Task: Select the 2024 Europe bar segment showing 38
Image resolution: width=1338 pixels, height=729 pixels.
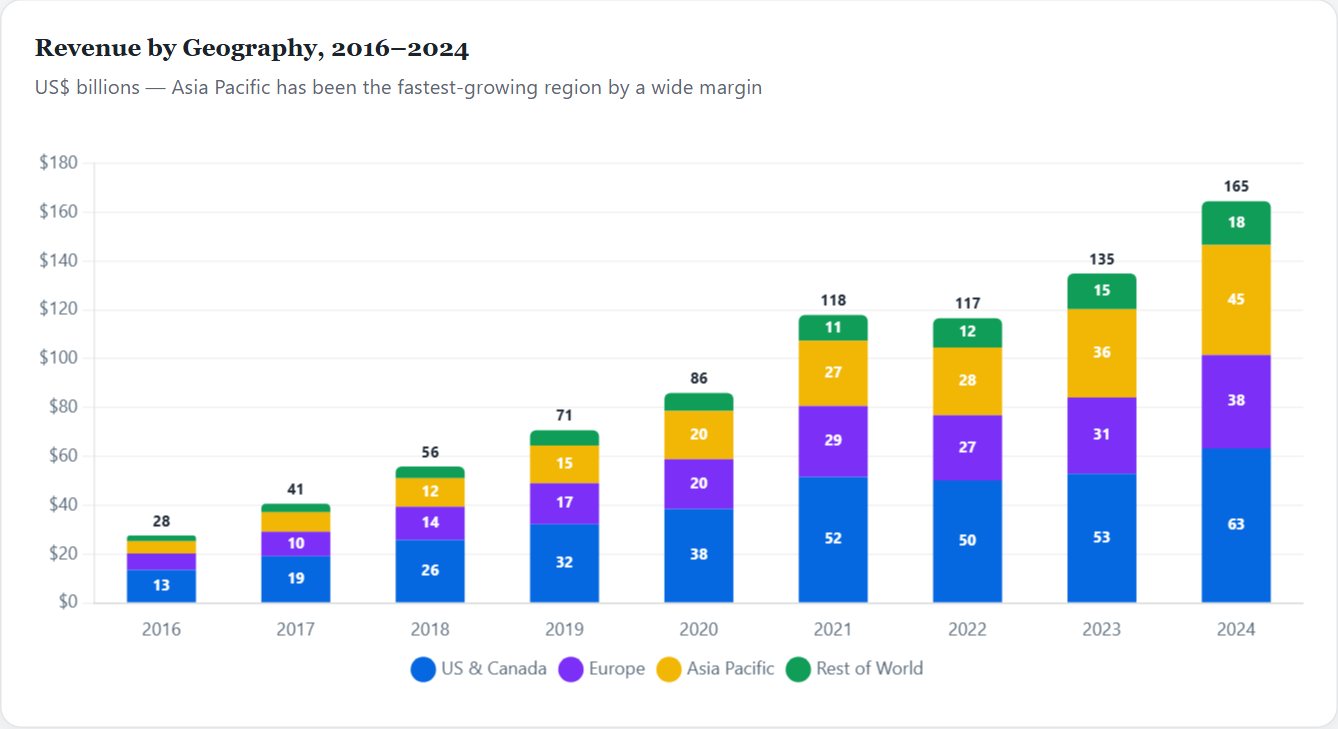Action: (1236, 401)
